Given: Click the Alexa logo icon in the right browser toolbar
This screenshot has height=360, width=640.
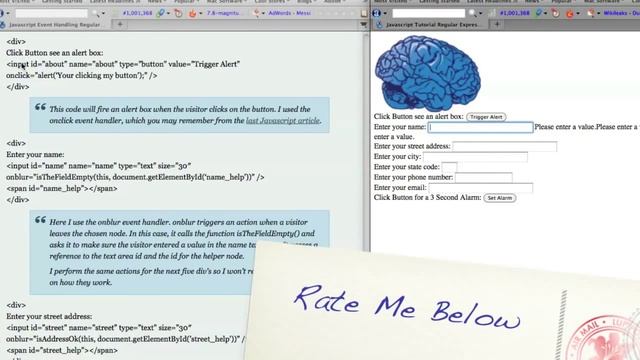Looking at the screenshot, I should point(376,13).
